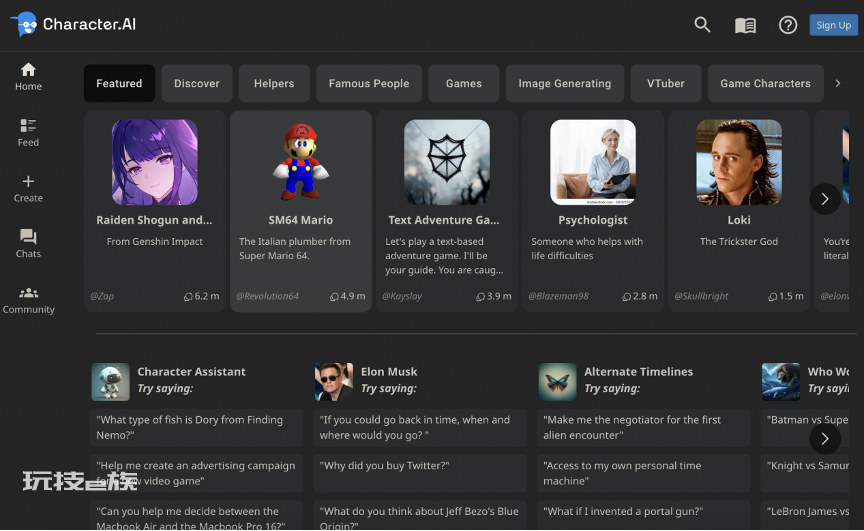The image size is (864, 531).
Task: Try "Why did you buy Twitter?" prompt
Action: 420,473
